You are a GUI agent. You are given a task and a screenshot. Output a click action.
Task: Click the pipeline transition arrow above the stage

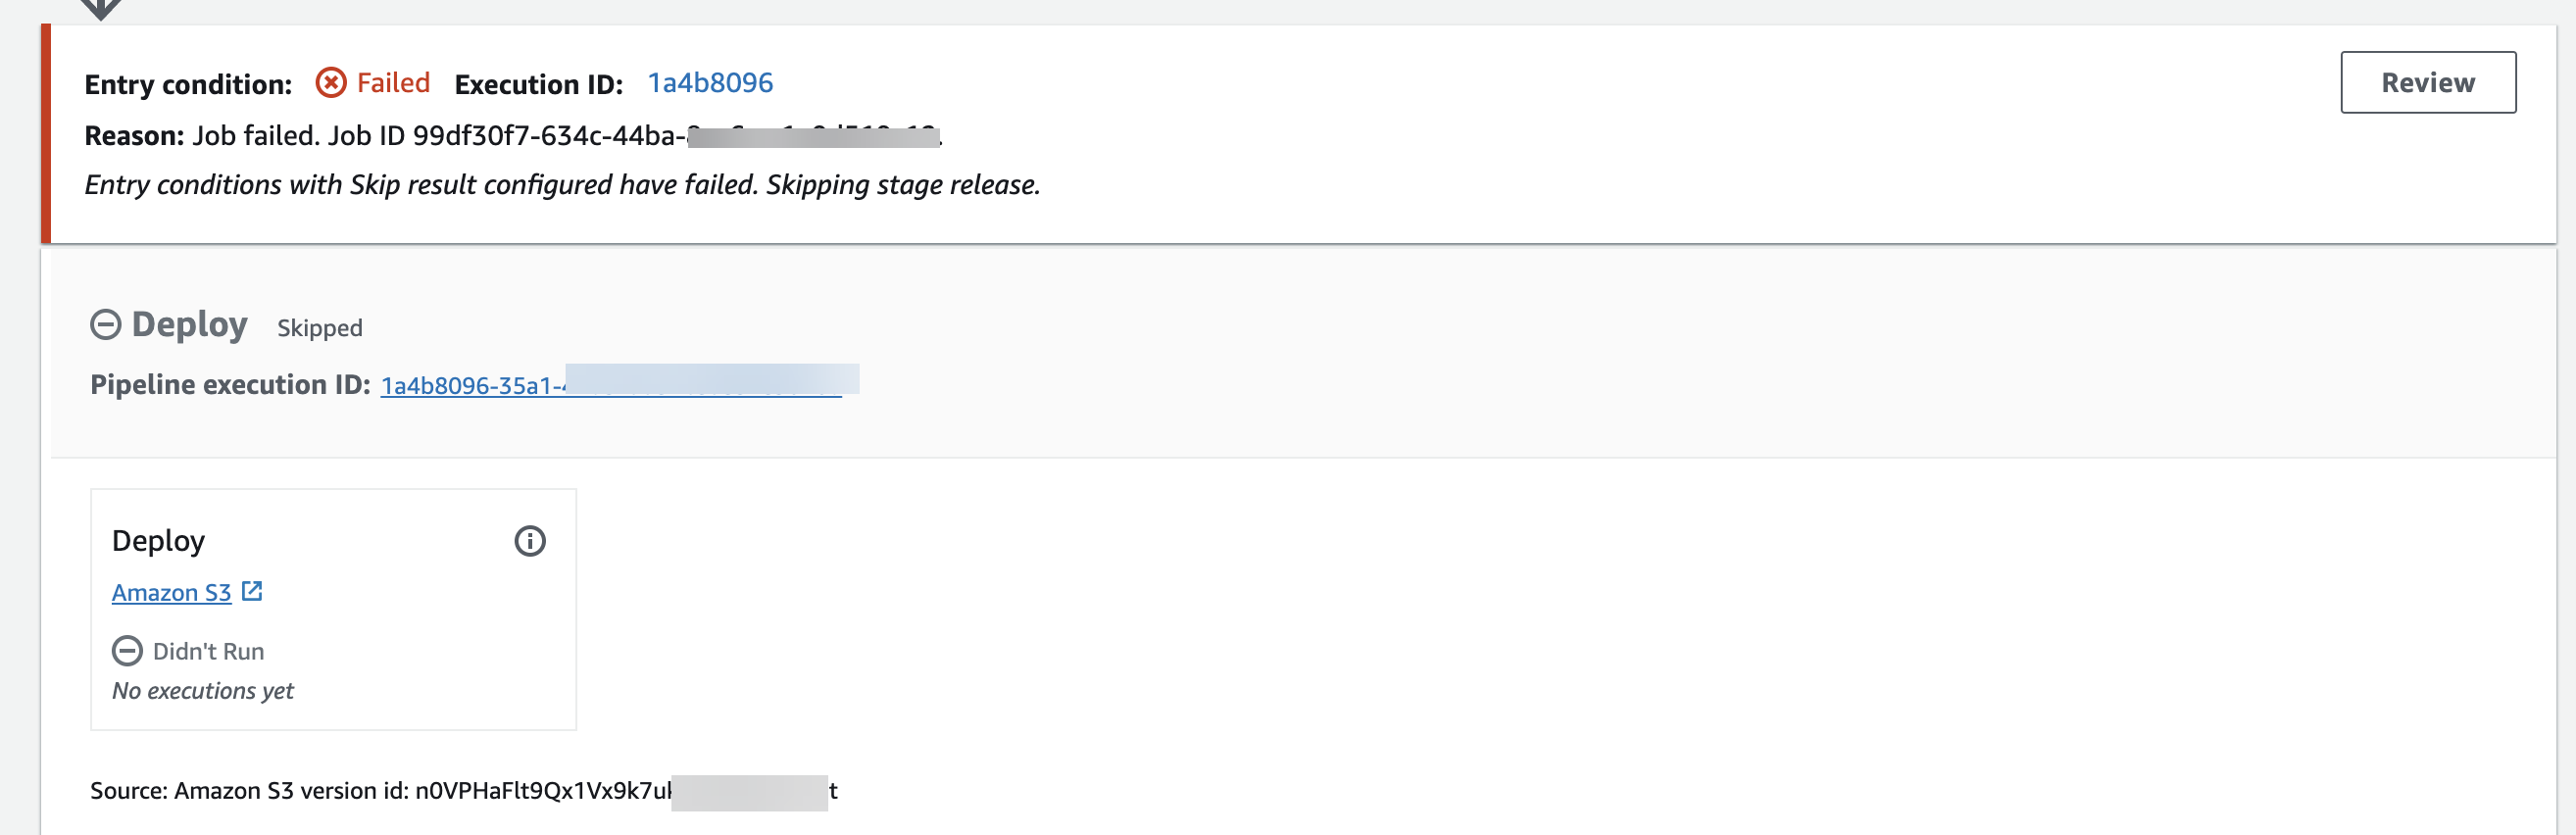(x=100, y=8)
